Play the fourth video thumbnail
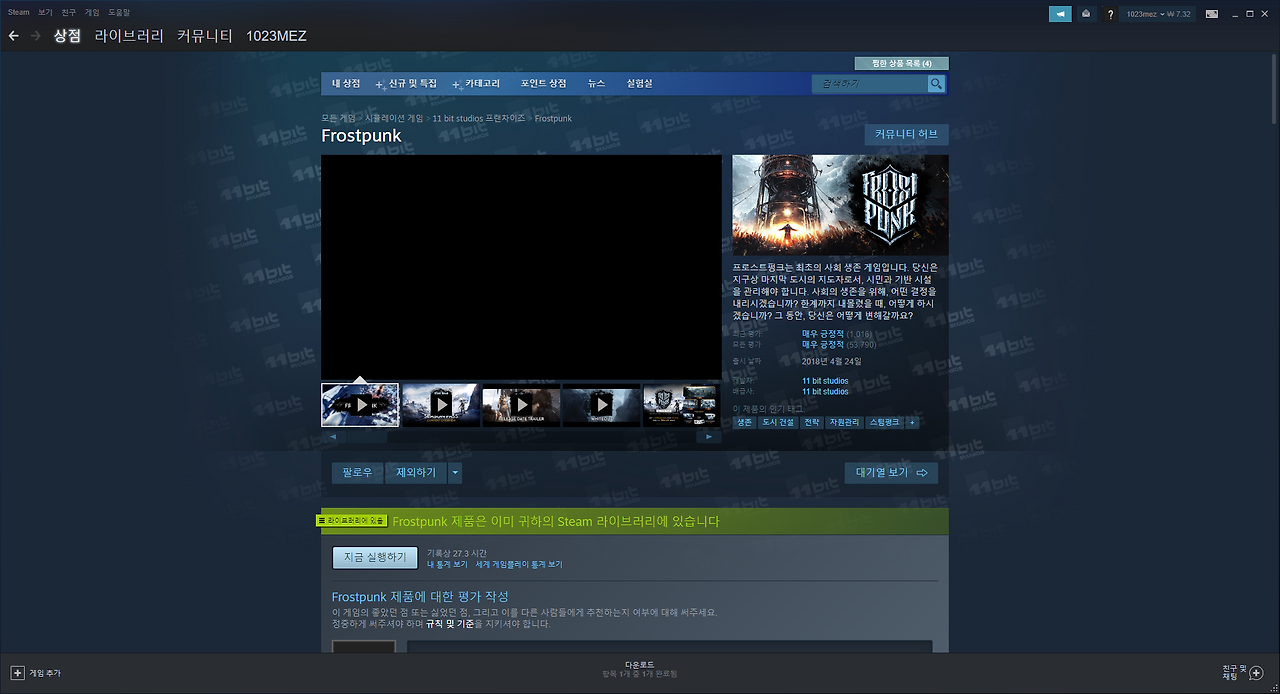 coord(601,405)
